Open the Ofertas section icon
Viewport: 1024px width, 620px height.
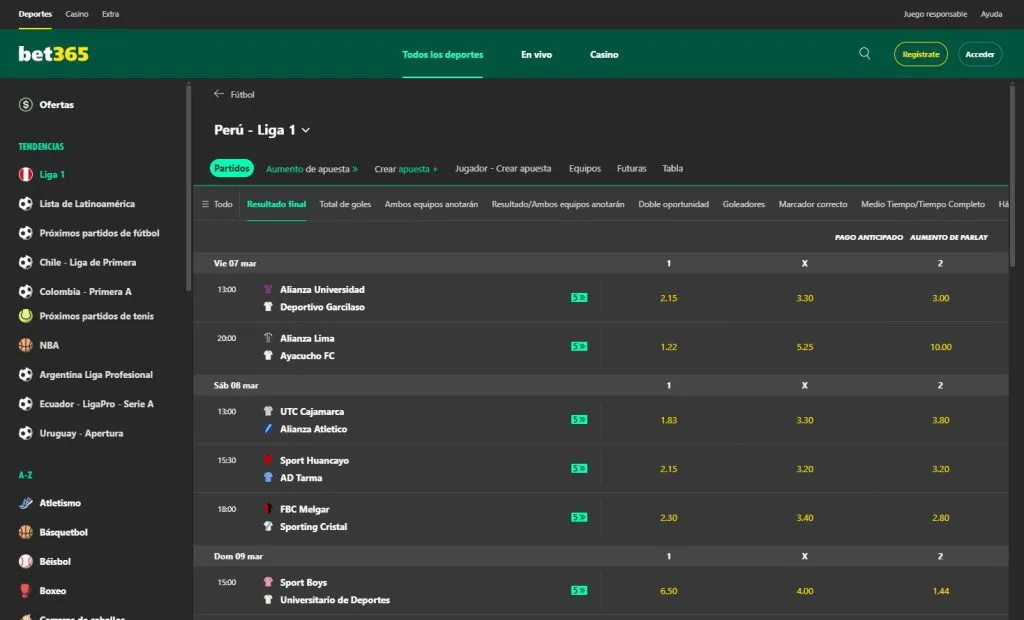25,104
